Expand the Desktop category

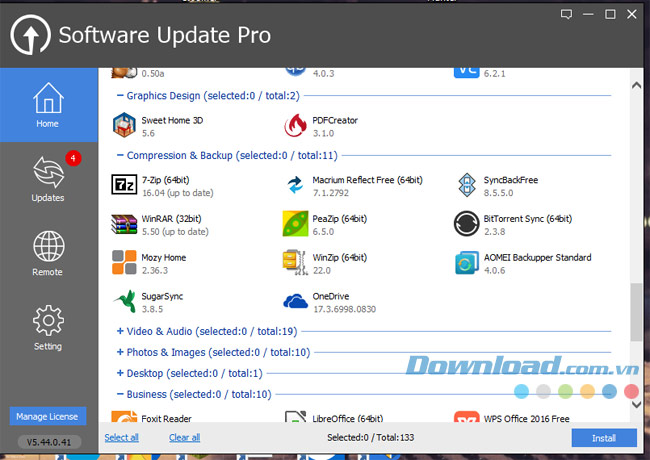(x=120, y=373)
